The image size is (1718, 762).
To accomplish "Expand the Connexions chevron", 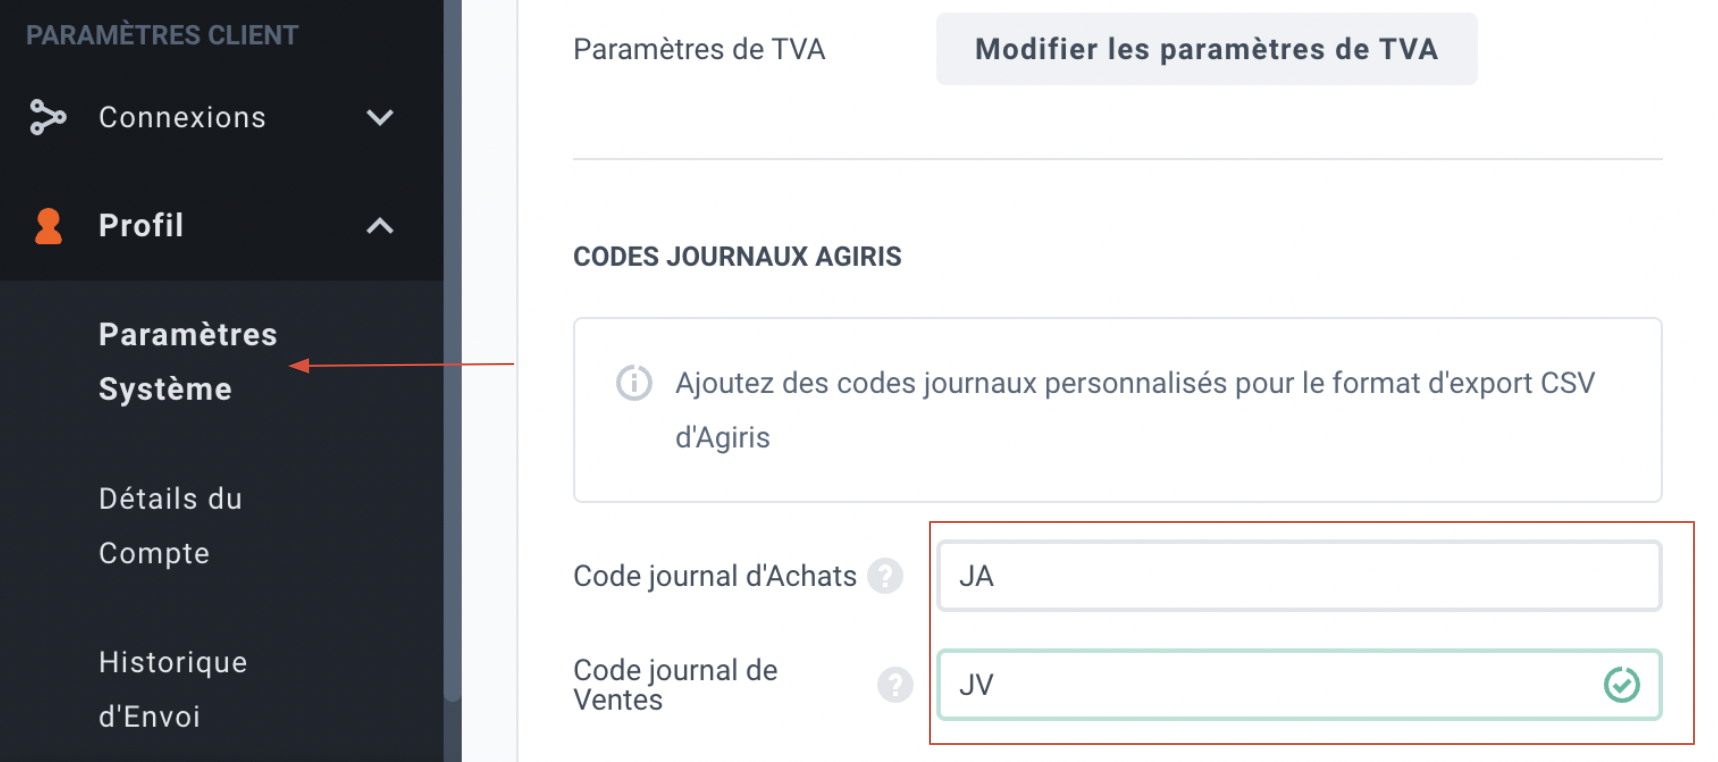I will click(380, 118).
